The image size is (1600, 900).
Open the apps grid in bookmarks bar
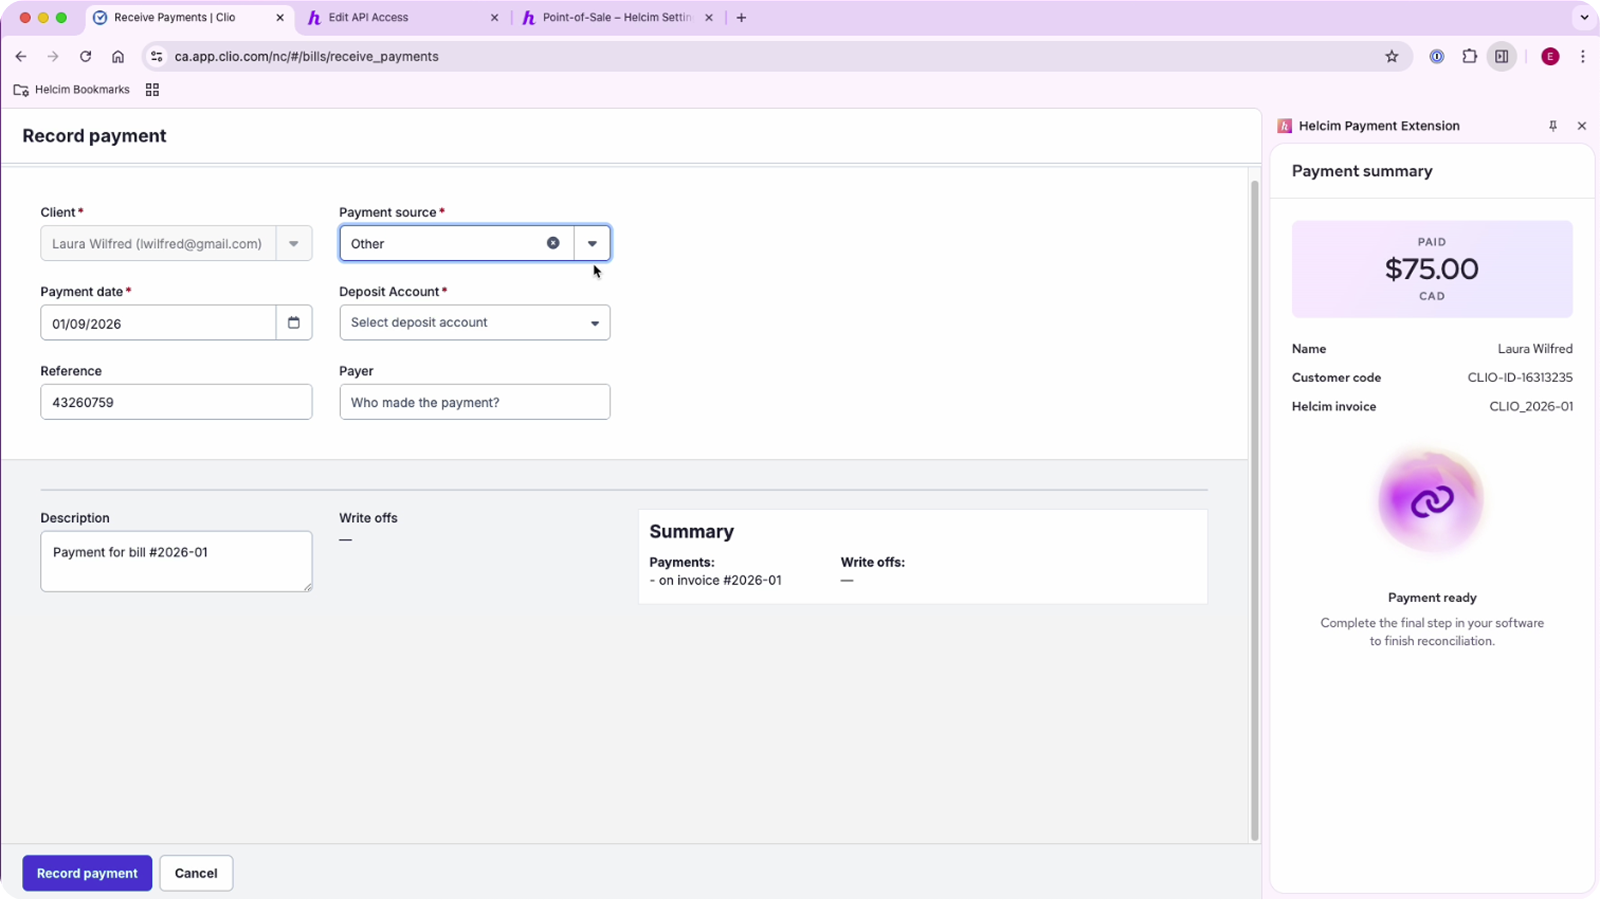tap(152, 90)
